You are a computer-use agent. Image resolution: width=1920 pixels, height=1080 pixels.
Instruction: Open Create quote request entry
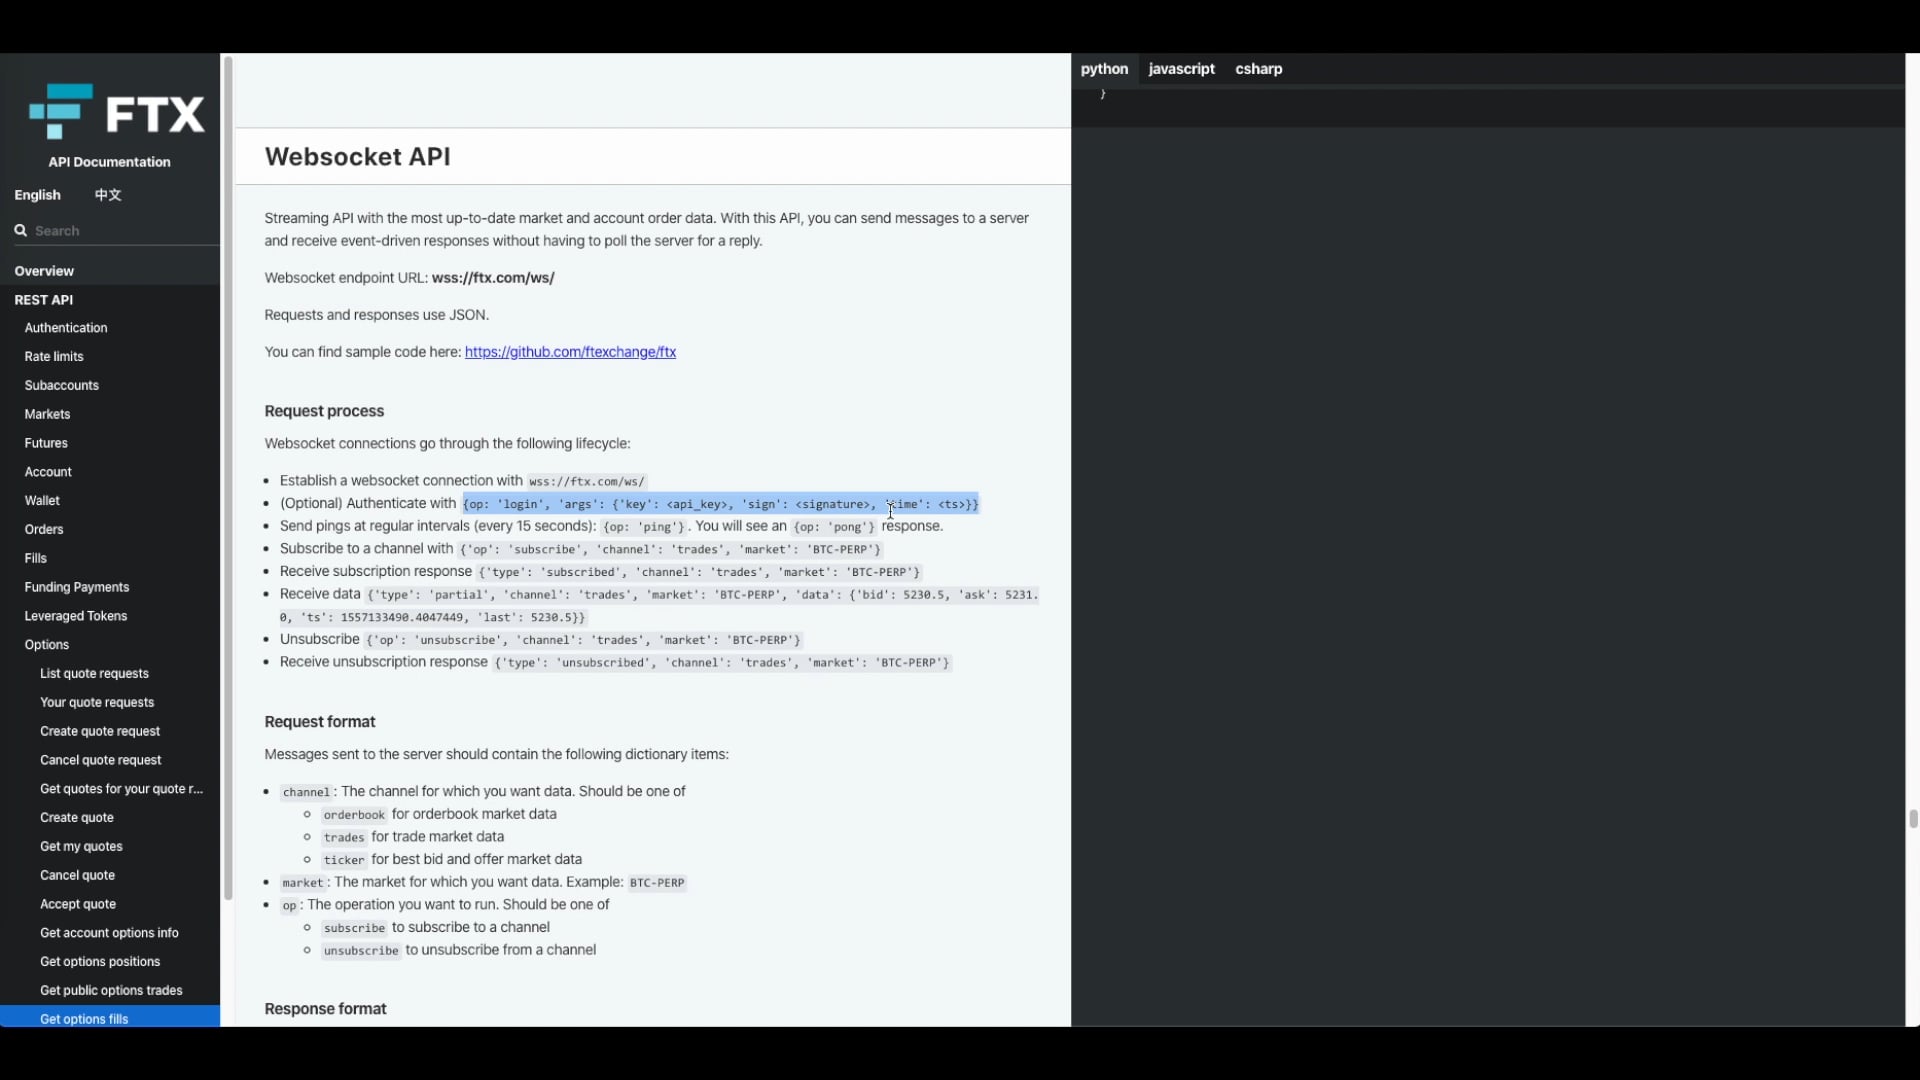coord(100,732)
